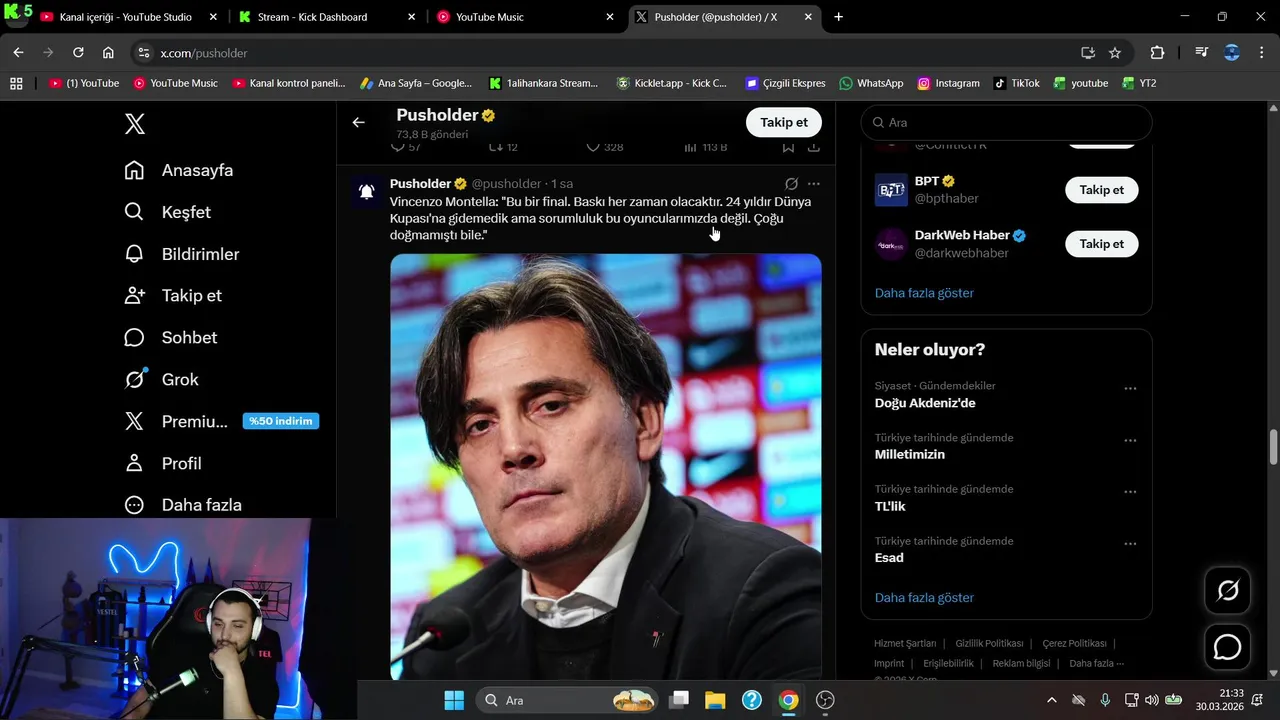
Task: Click browser back arrow
Action: [x=18, y=53]
